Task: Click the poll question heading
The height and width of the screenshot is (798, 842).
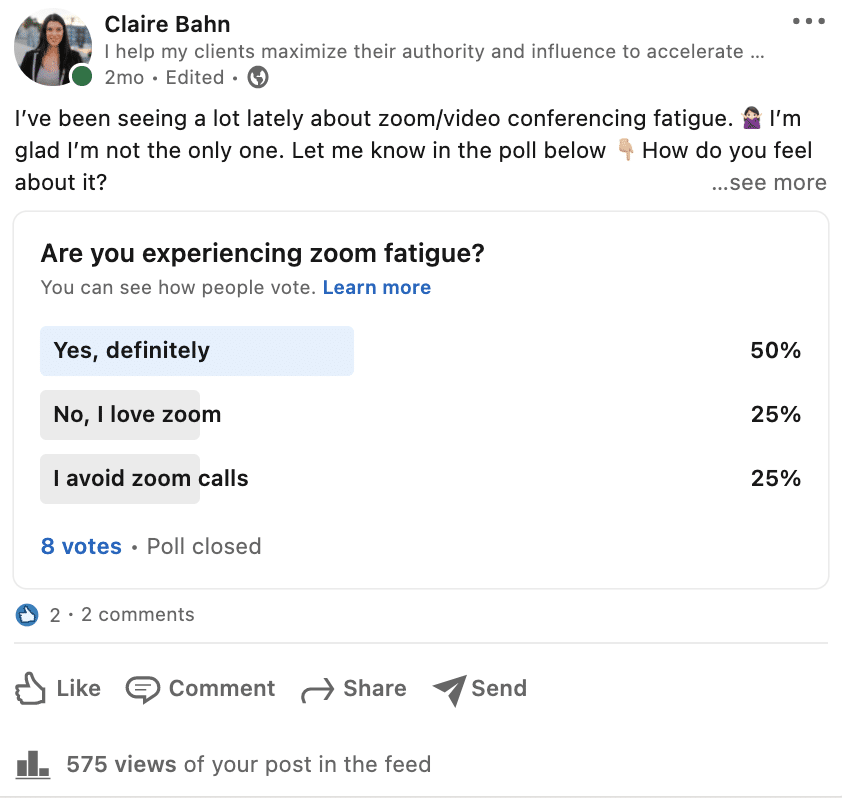Action: tap(262, 254)
